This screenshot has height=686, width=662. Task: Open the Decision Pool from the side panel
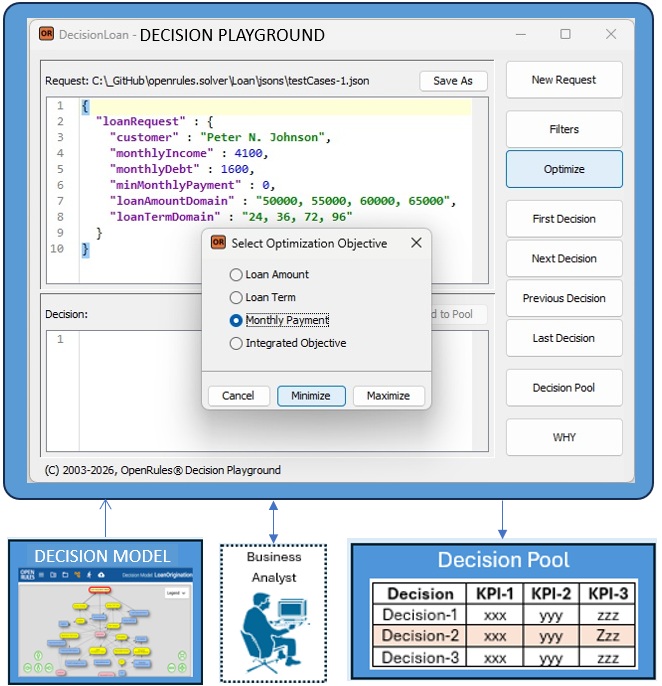[x=564, y=388]
